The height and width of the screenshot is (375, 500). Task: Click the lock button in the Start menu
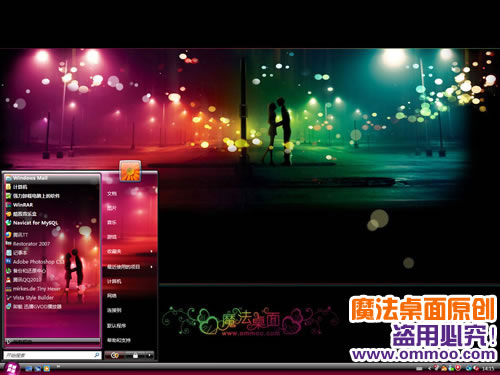click(135, 355)
